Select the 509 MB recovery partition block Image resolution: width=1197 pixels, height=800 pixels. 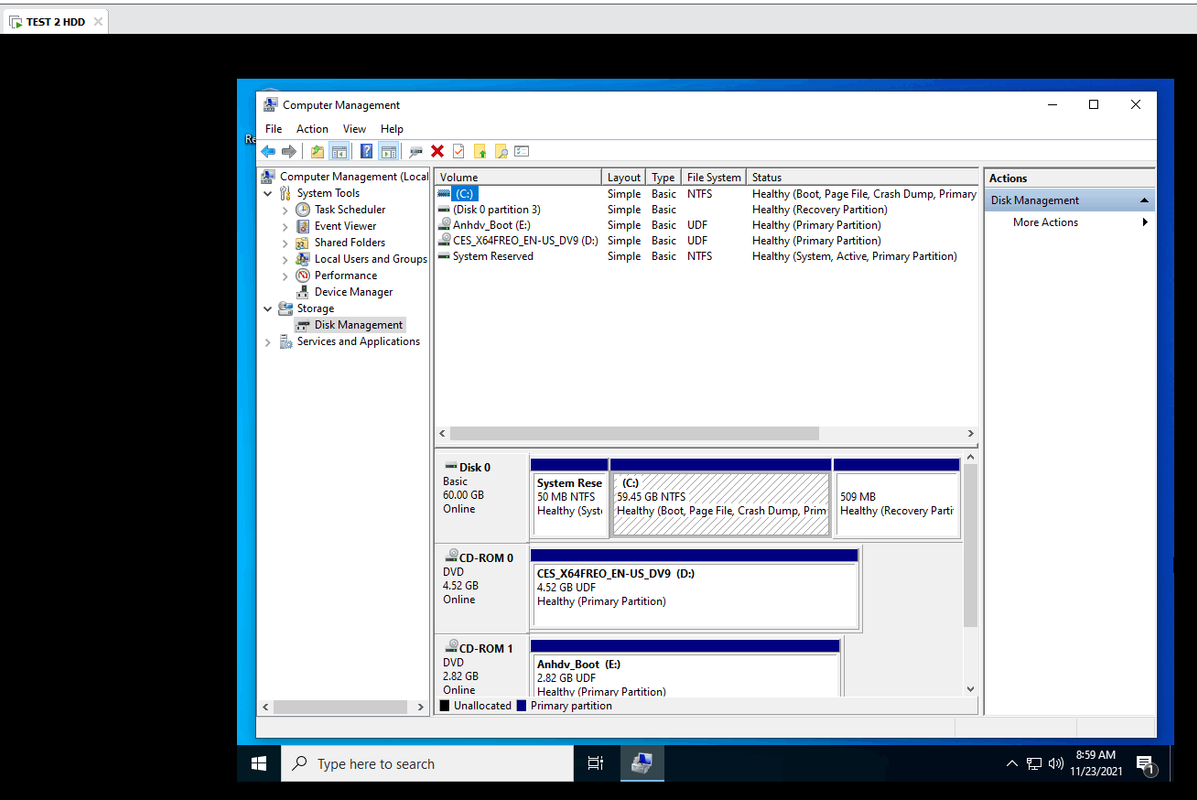coord(896,498)
